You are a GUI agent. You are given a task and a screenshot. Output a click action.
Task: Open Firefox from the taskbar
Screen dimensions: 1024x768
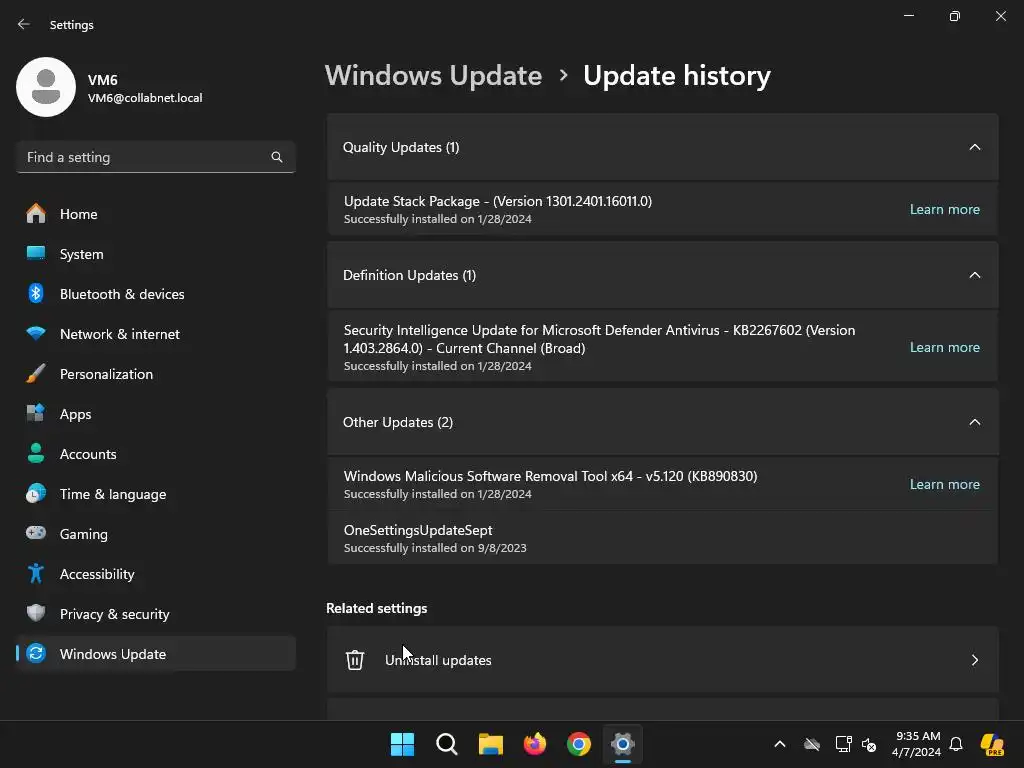pyautogui.click(x=535, y=744)
